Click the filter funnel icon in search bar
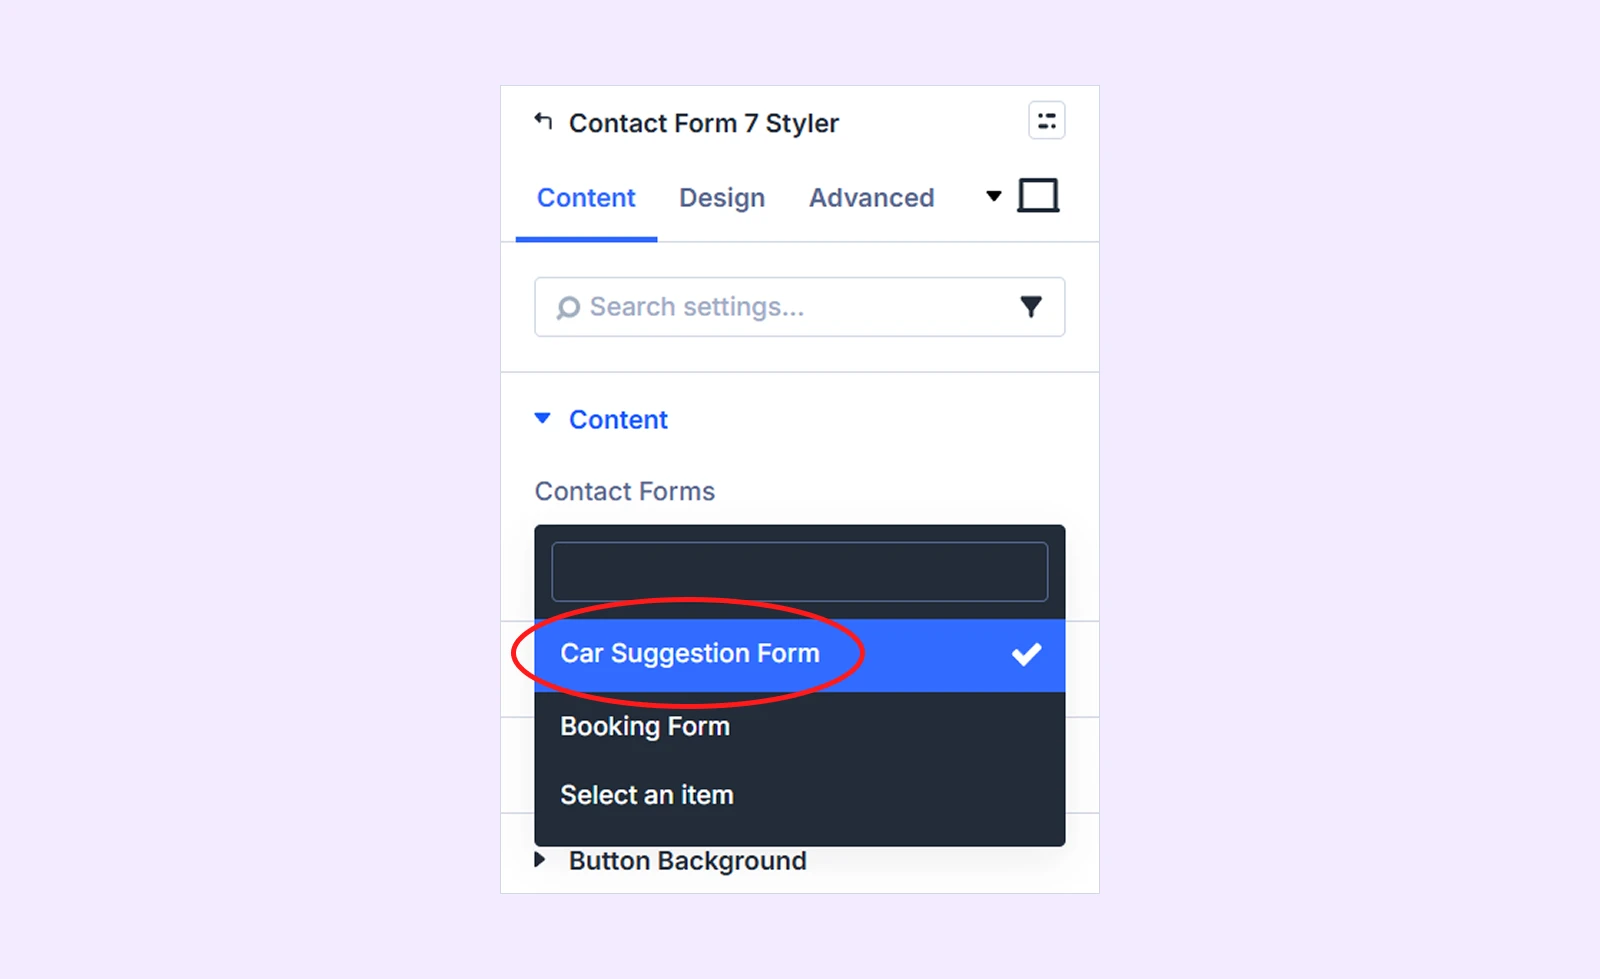Image resolution: width=1600 pixels, height=979 pixels. point(1031,307)
